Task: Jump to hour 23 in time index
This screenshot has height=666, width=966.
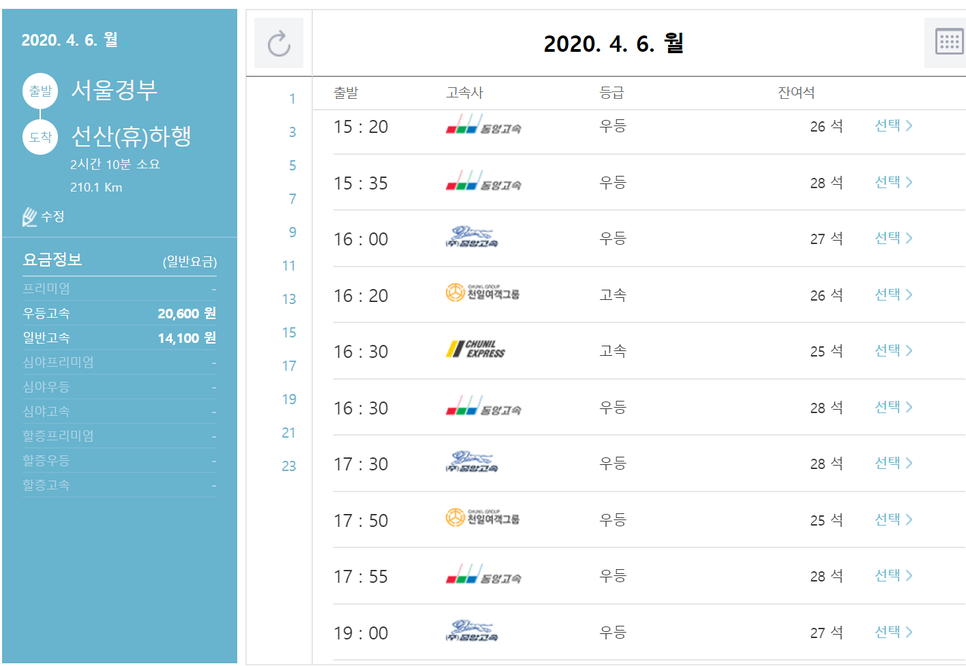Action: 289,466
